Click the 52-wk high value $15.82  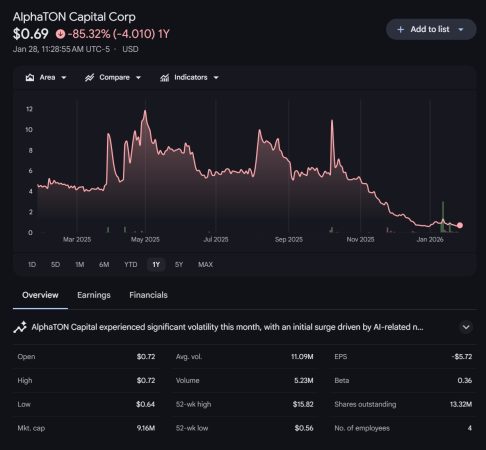(303, 404)
